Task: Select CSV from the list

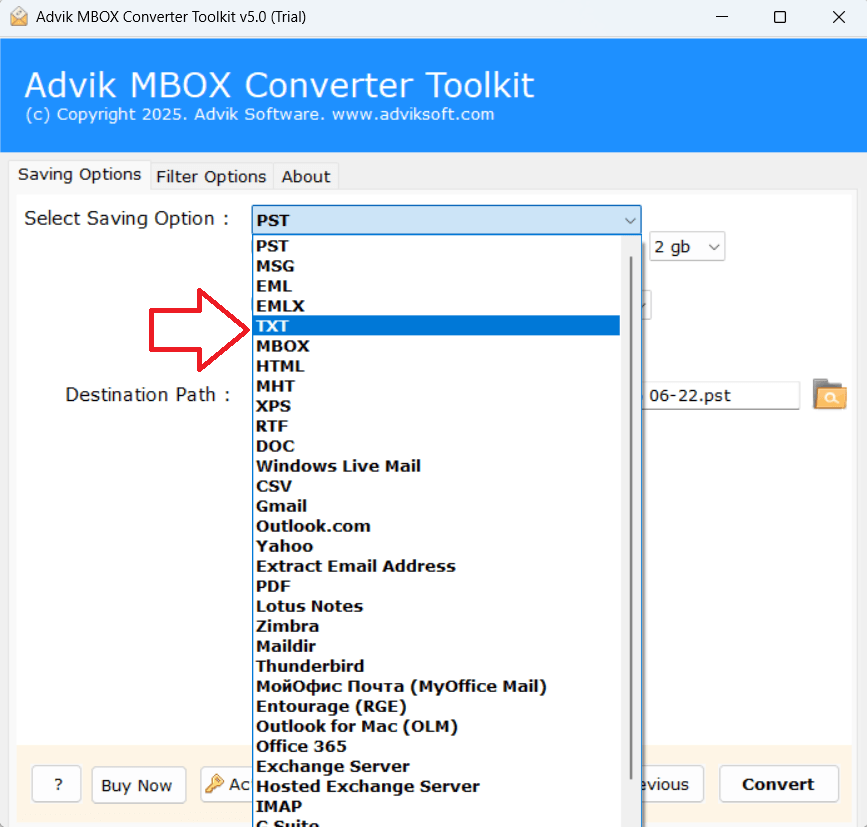Action: click(x=436, y=486)
